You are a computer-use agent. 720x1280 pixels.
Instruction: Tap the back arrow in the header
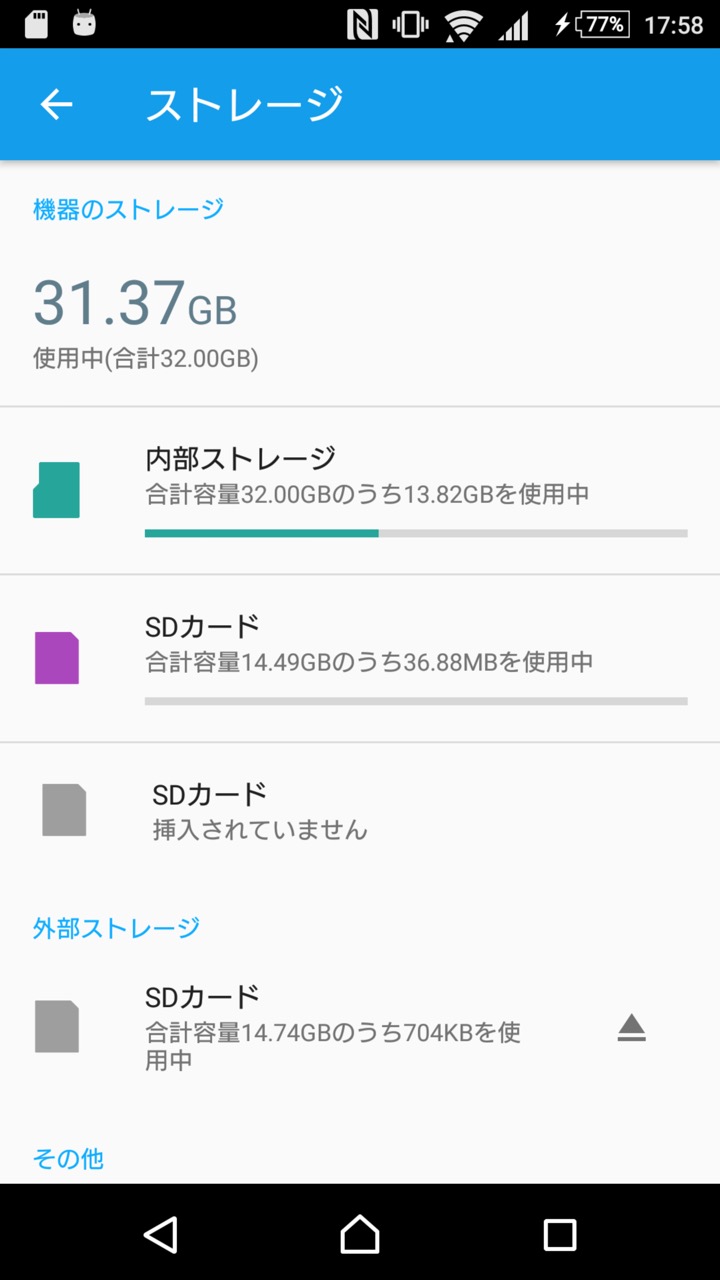coord(56,104)
